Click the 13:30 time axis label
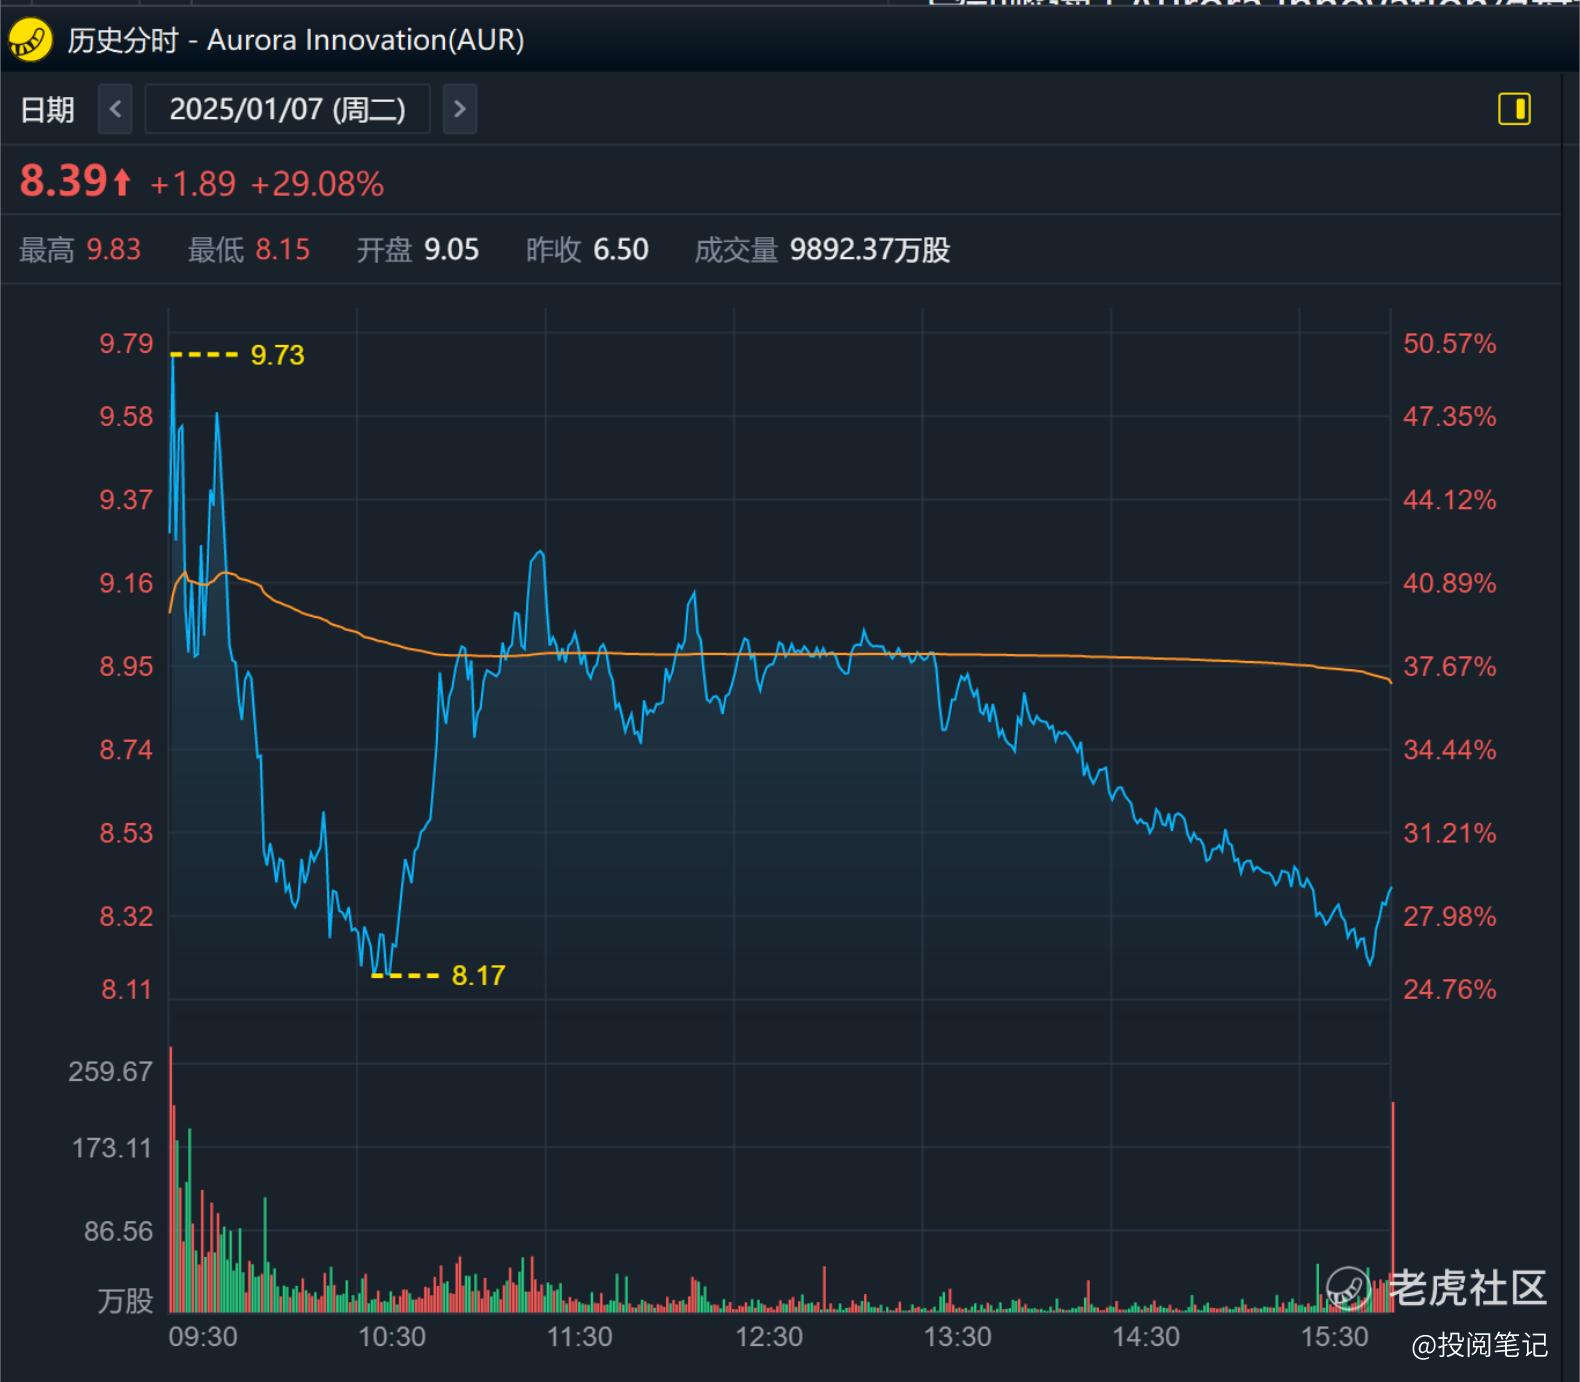1580x1382 pixels. [958, 1337]
